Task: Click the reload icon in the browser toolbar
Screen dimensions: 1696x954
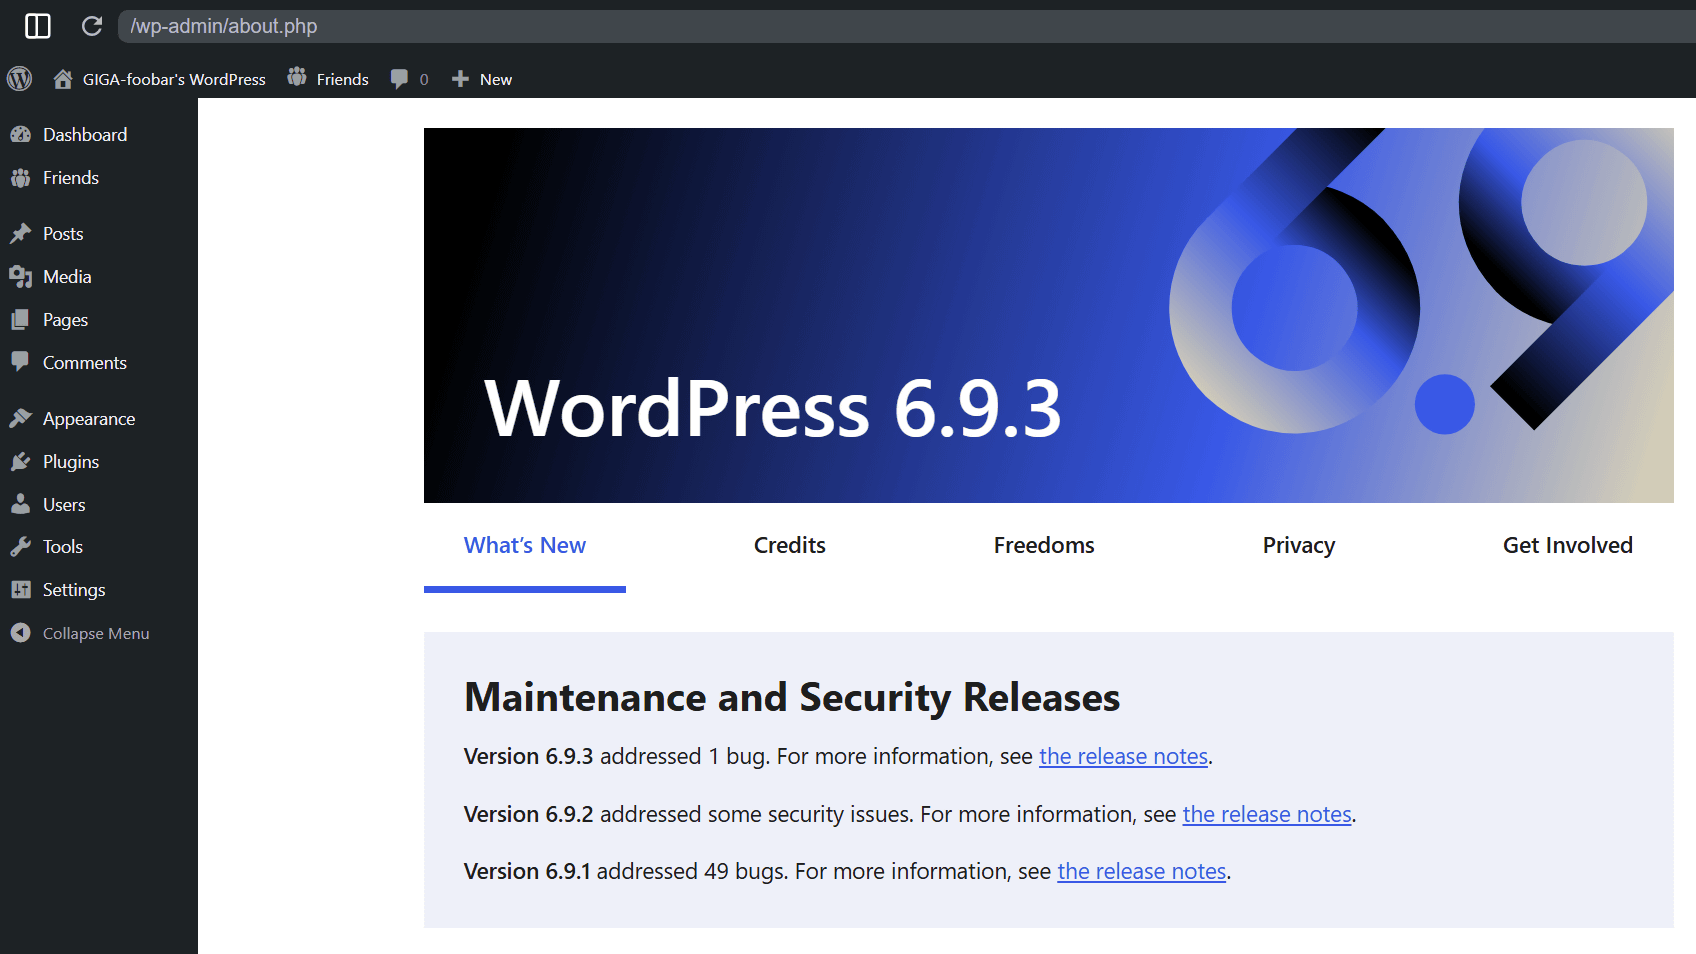Action: coord(91,26)
